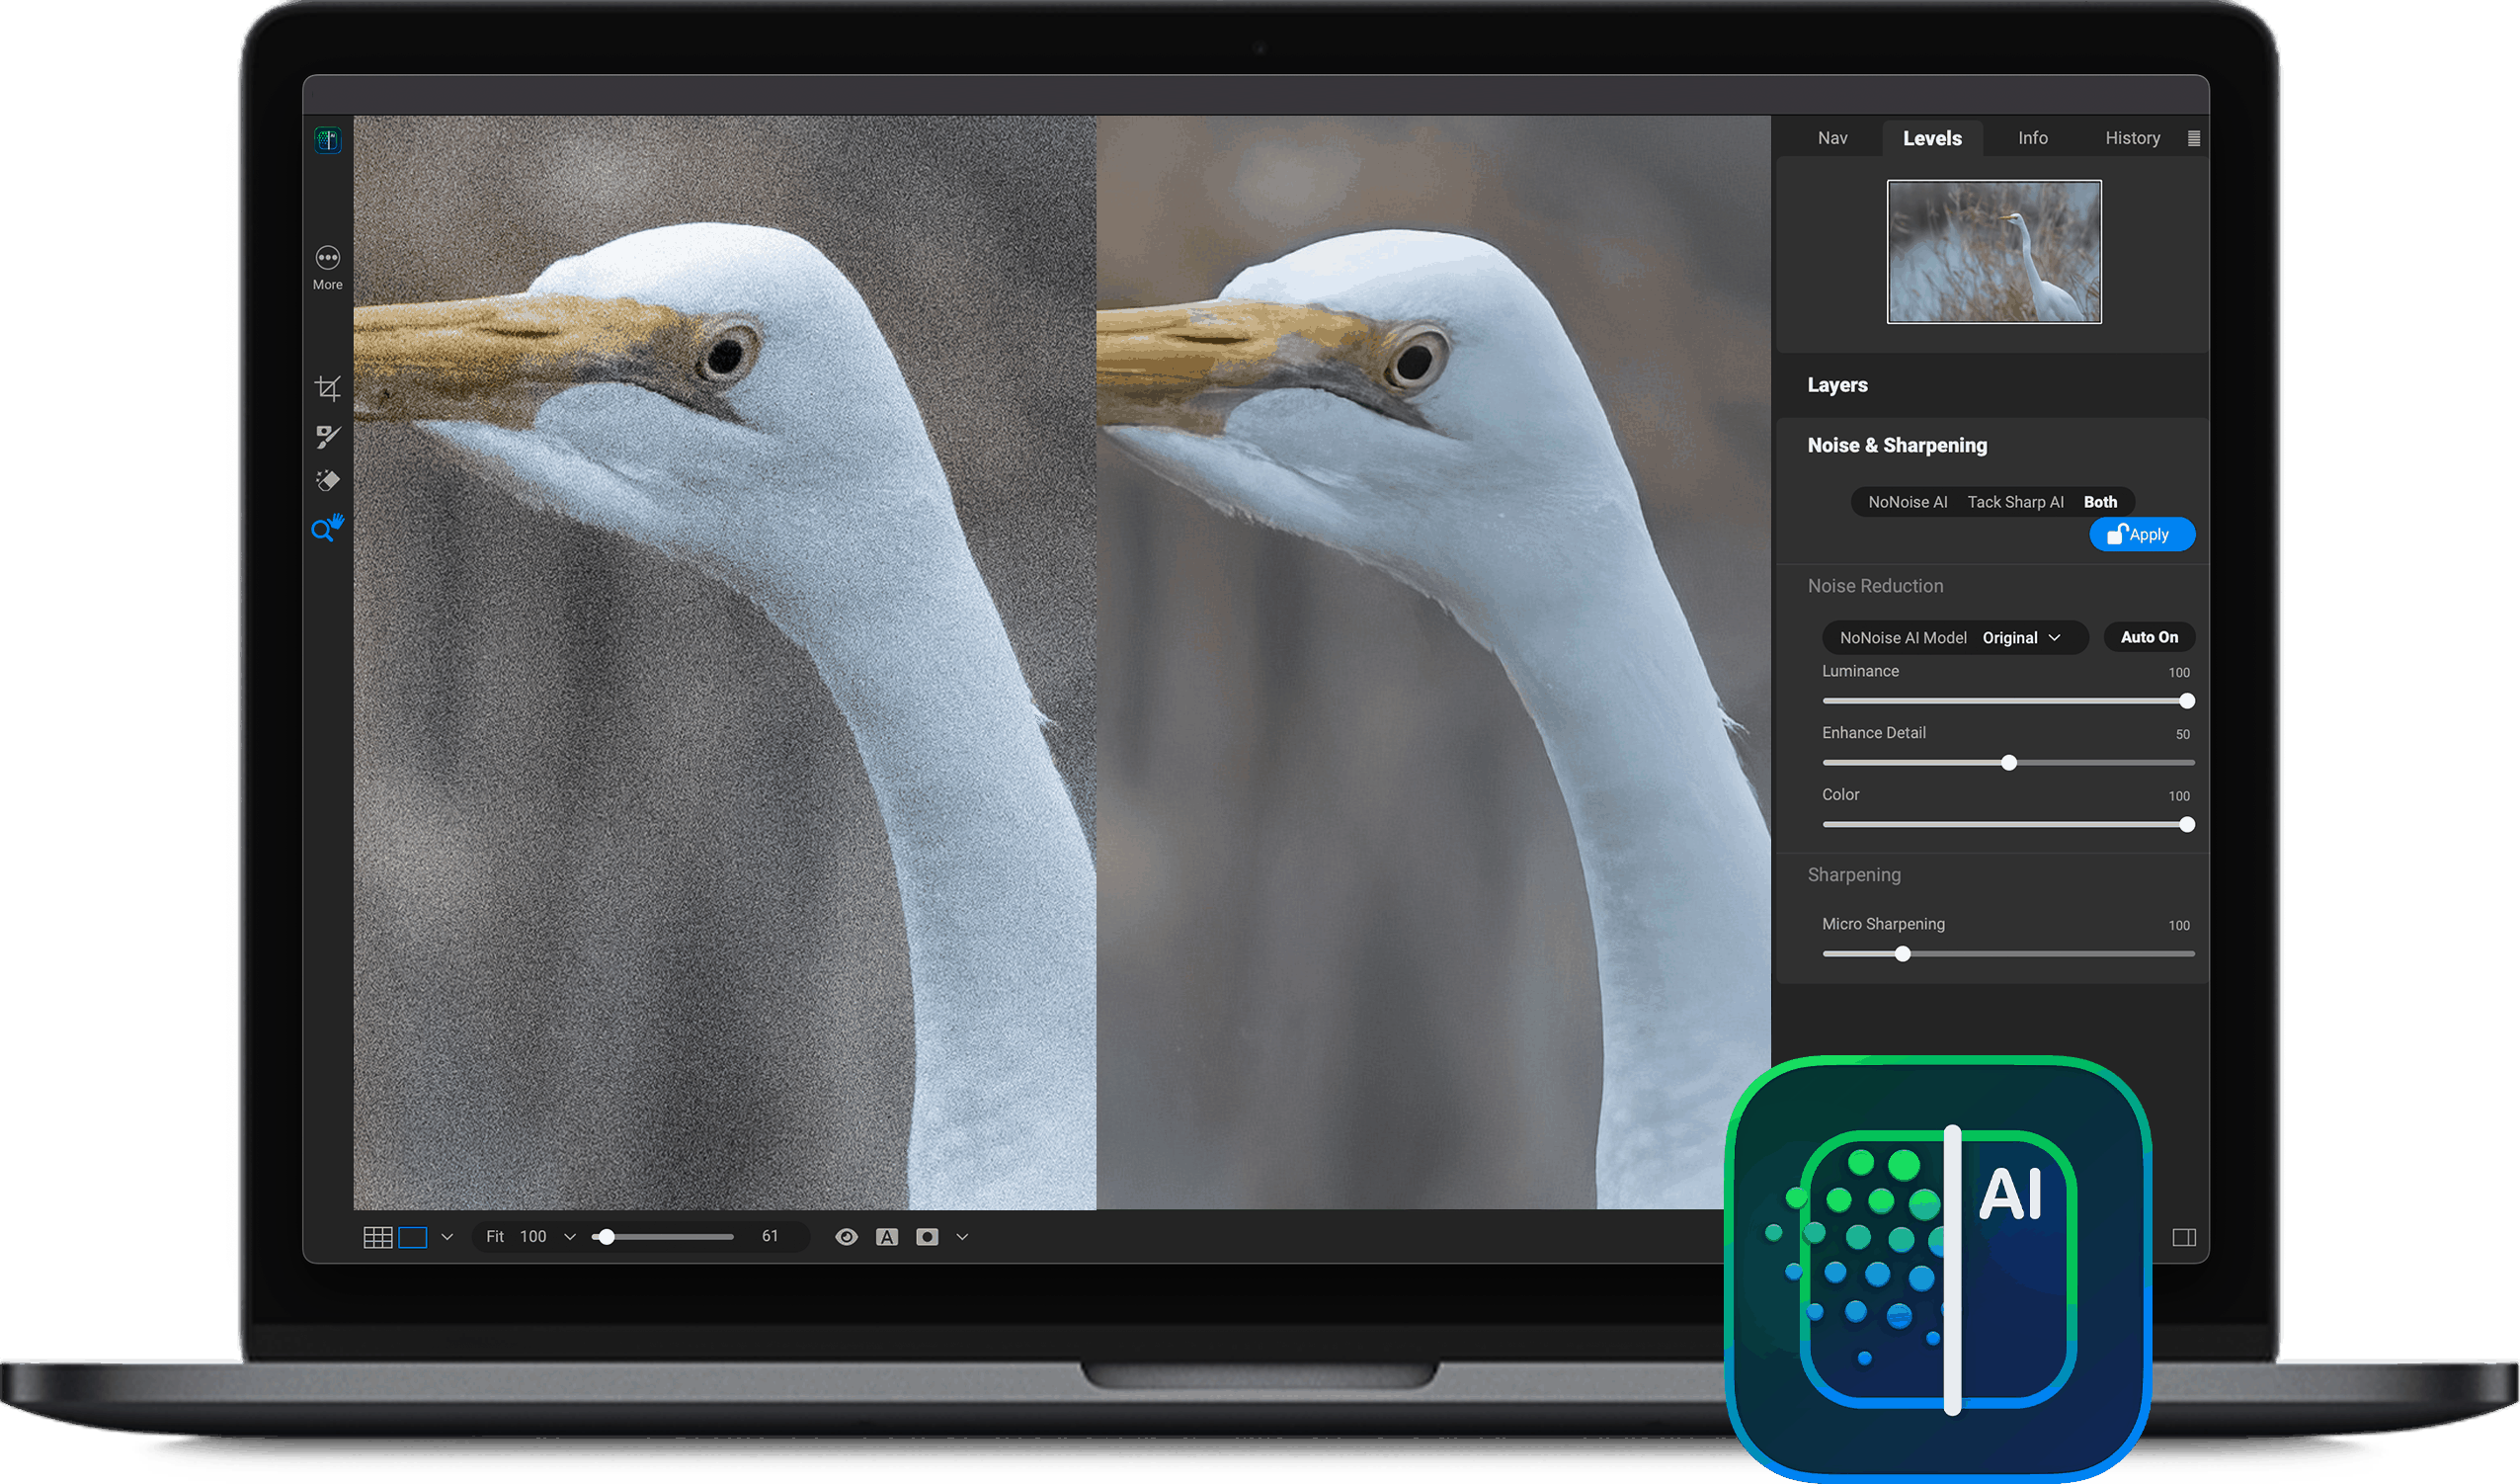The width and height of the screenshot is (2520, 1484).
Task: Toggle right panel visibility icon
Action: [2184, 1238]
